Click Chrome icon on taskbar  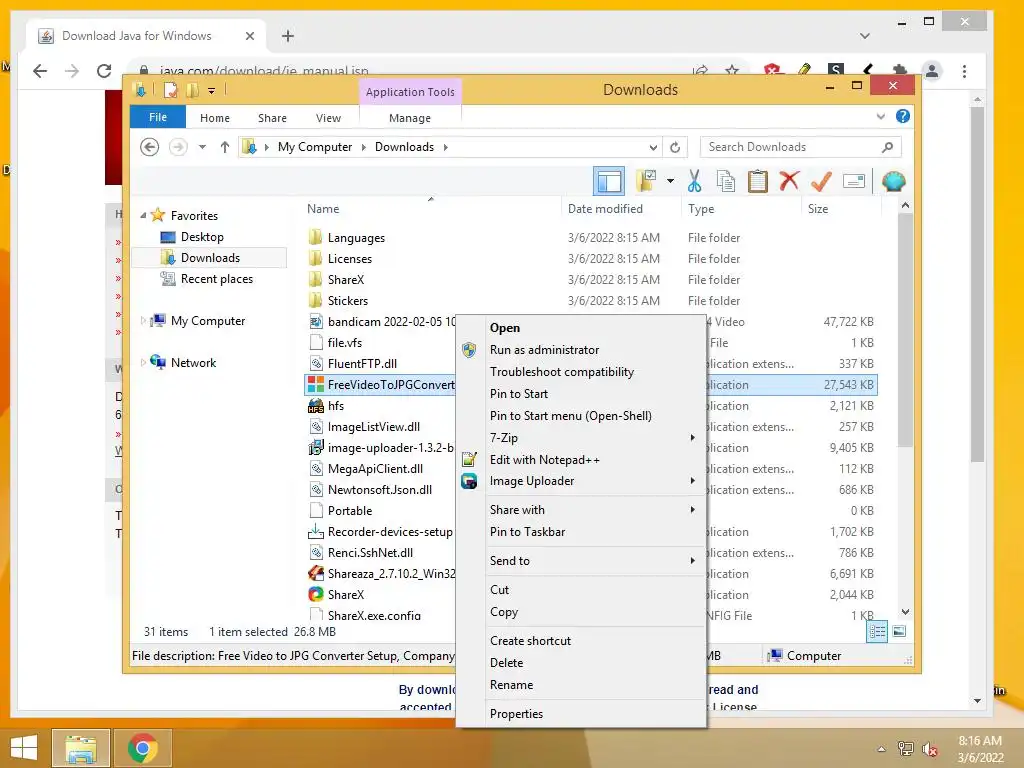(x=142, y=748)
